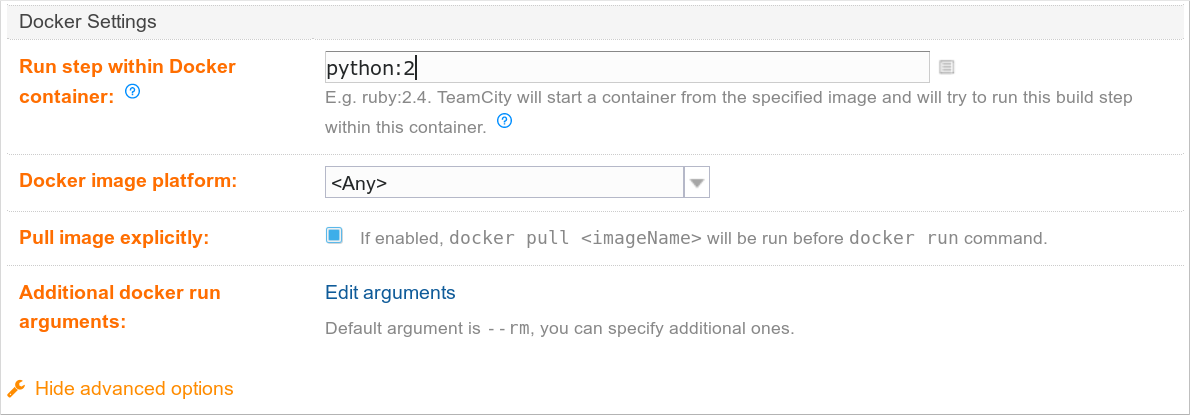The width and height of the screenshot is (1190, 415).
Task: Click the wrench icon for advanced options
Action: [16, 389]
